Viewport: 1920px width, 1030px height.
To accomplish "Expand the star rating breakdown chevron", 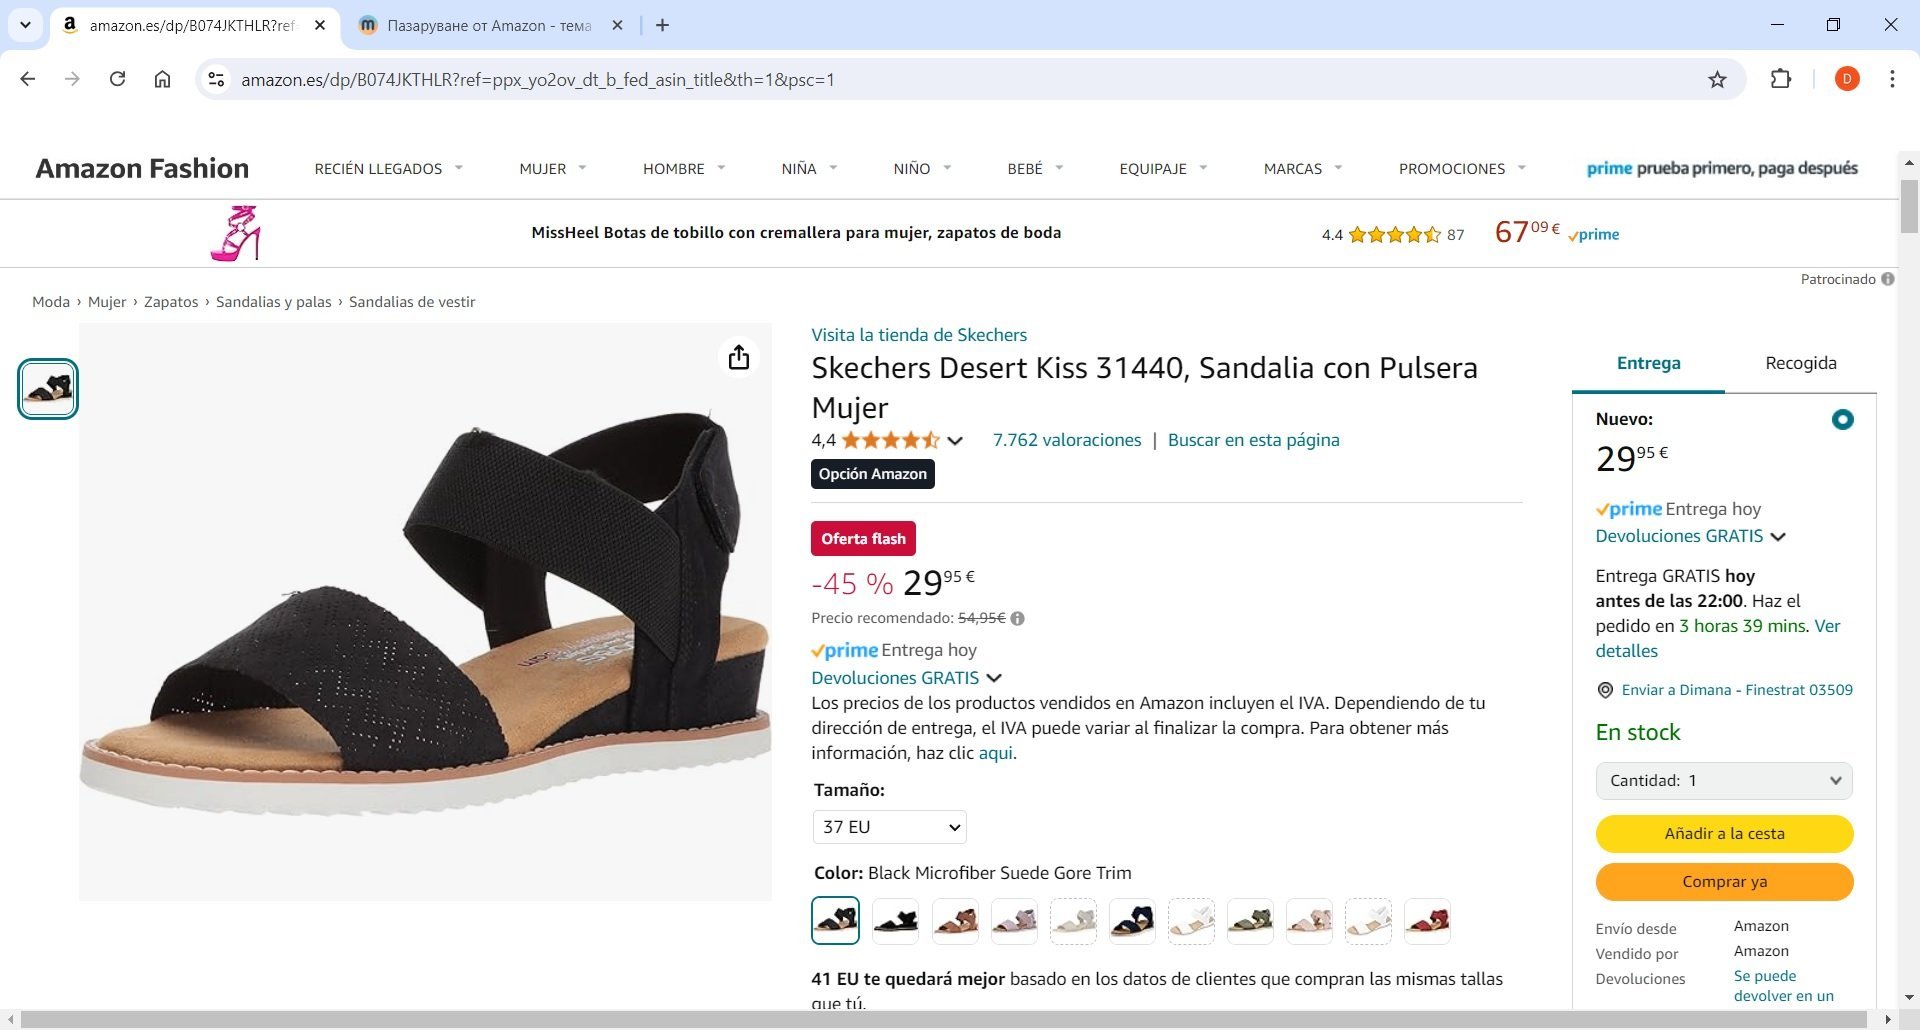I will click(955, 441).
